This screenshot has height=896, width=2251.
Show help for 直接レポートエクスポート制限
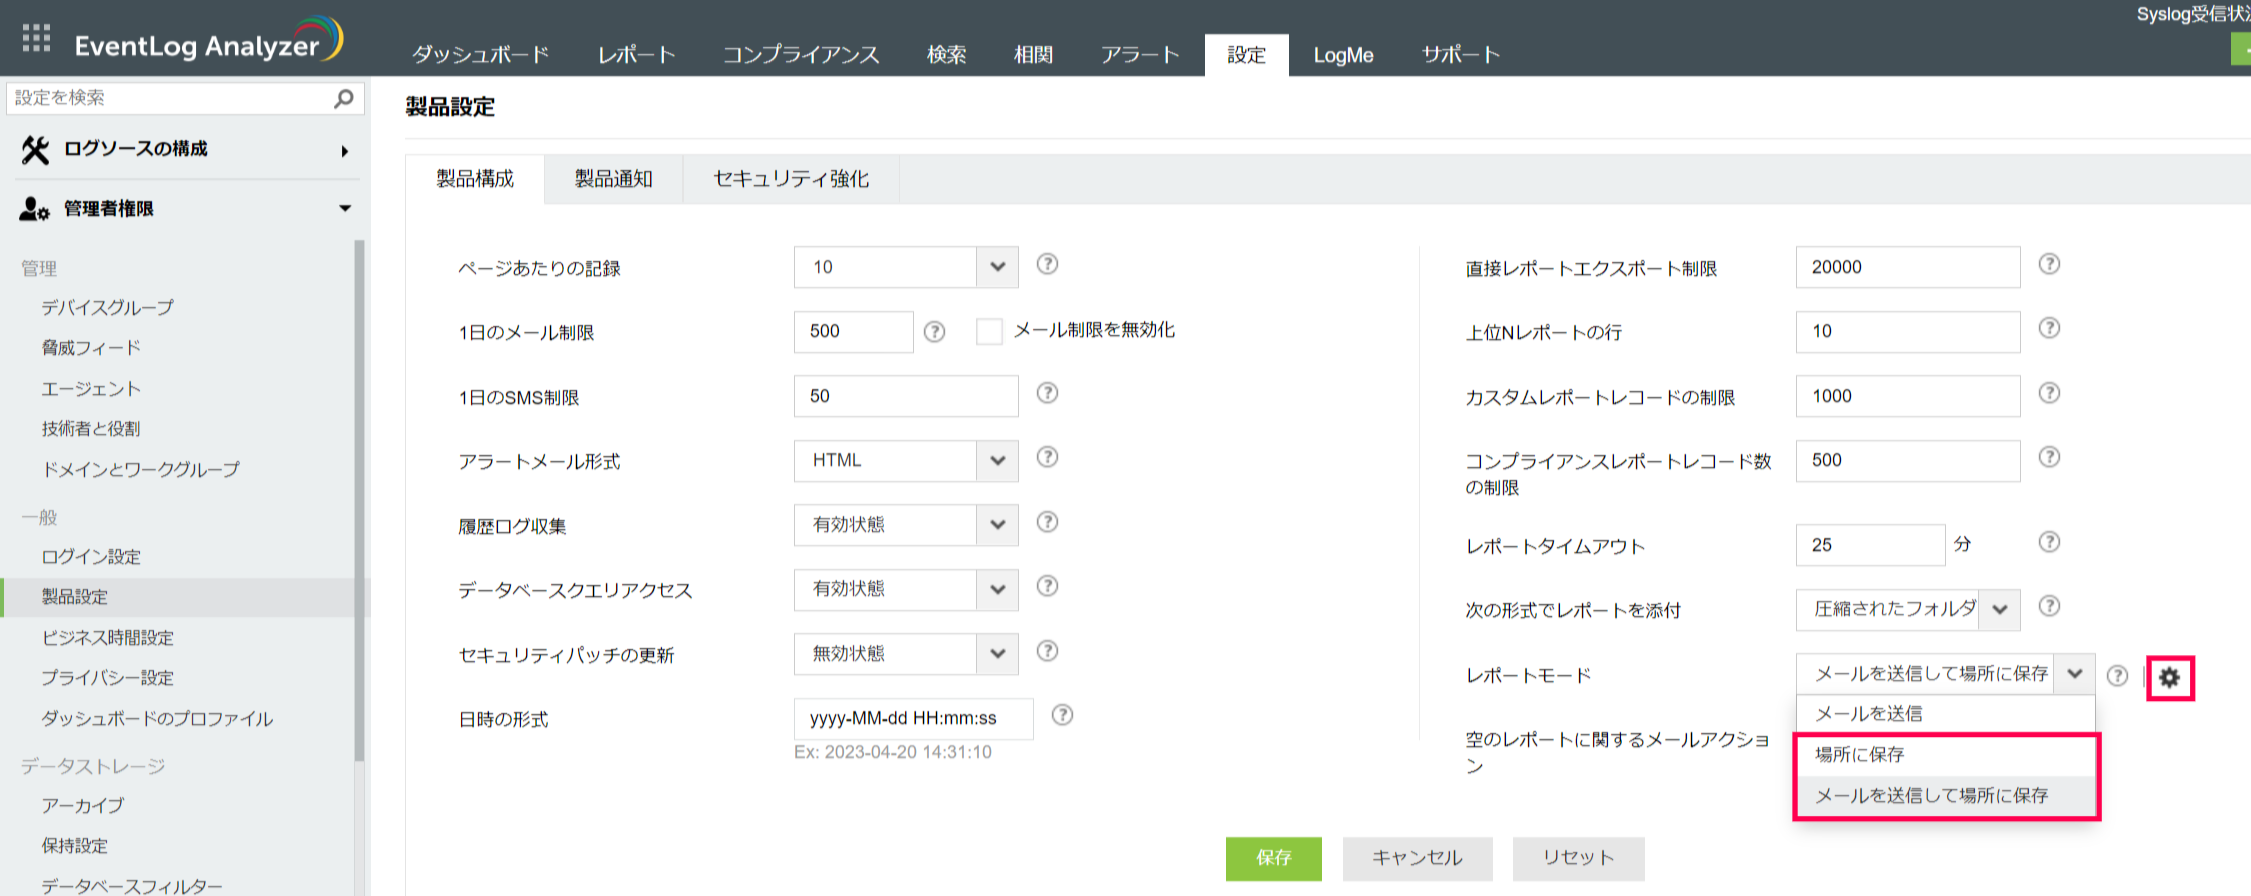[2049, 264]
